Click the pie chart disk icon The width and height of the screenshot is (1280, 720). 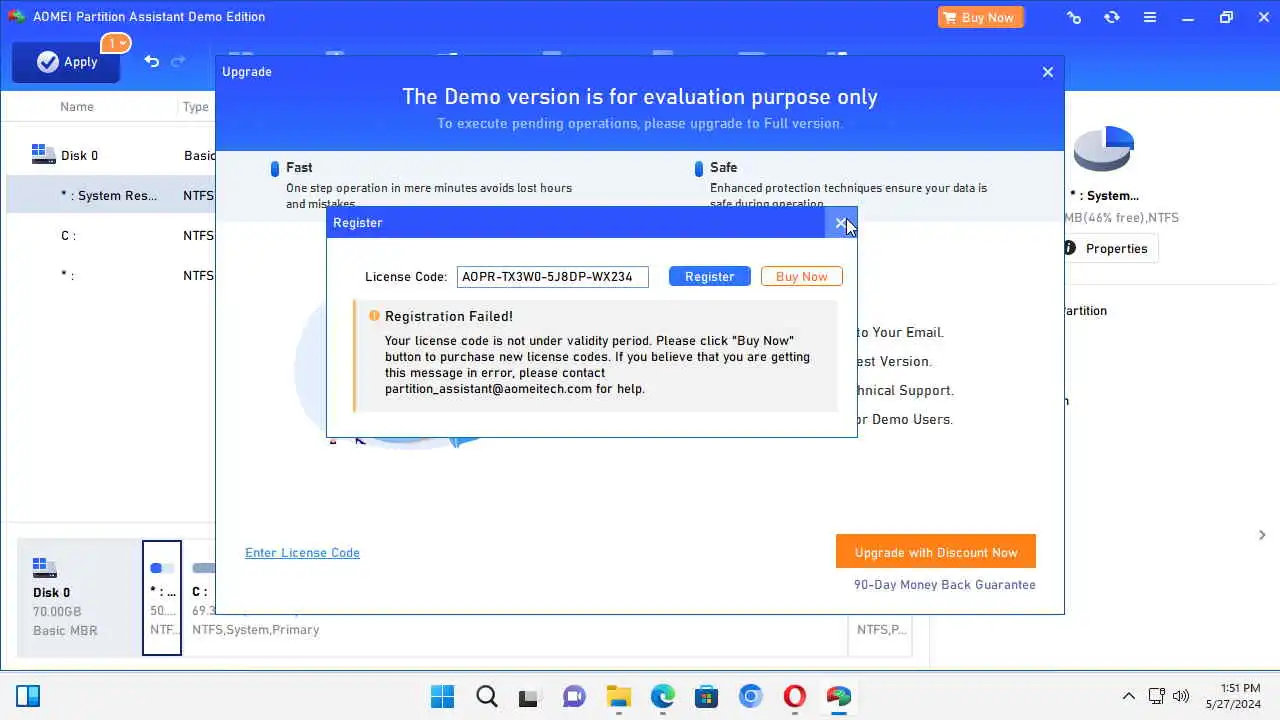[x=1104, y=149]
